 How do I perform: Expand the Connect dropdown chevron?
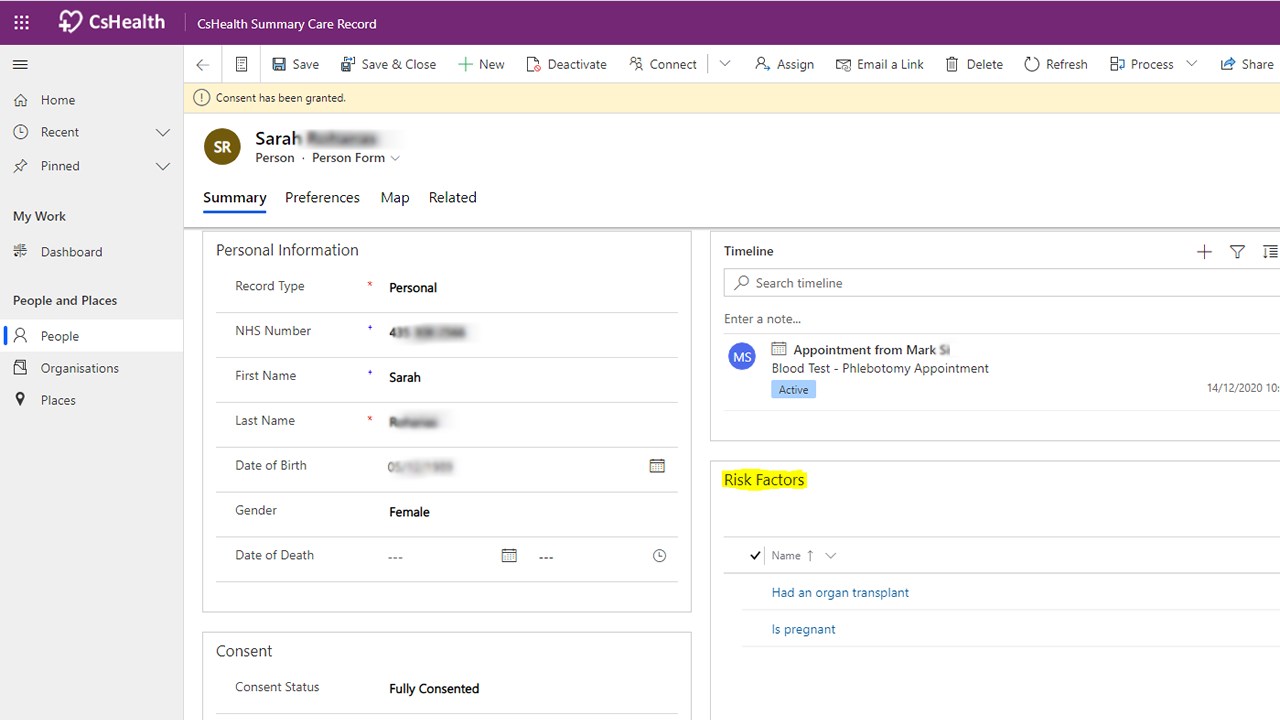[x=725, y=64]
